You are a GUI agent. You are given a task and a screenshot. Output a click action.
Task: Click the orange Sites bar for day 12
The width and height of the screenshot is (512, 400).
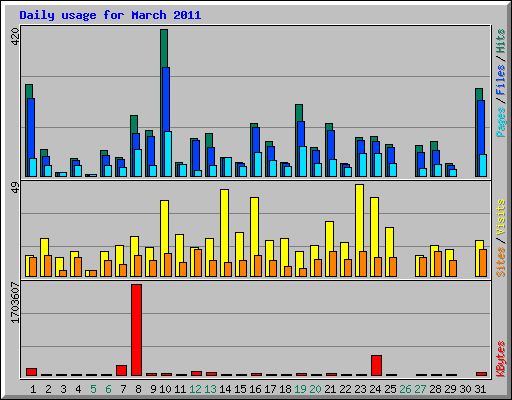click(x=198, y=263)
